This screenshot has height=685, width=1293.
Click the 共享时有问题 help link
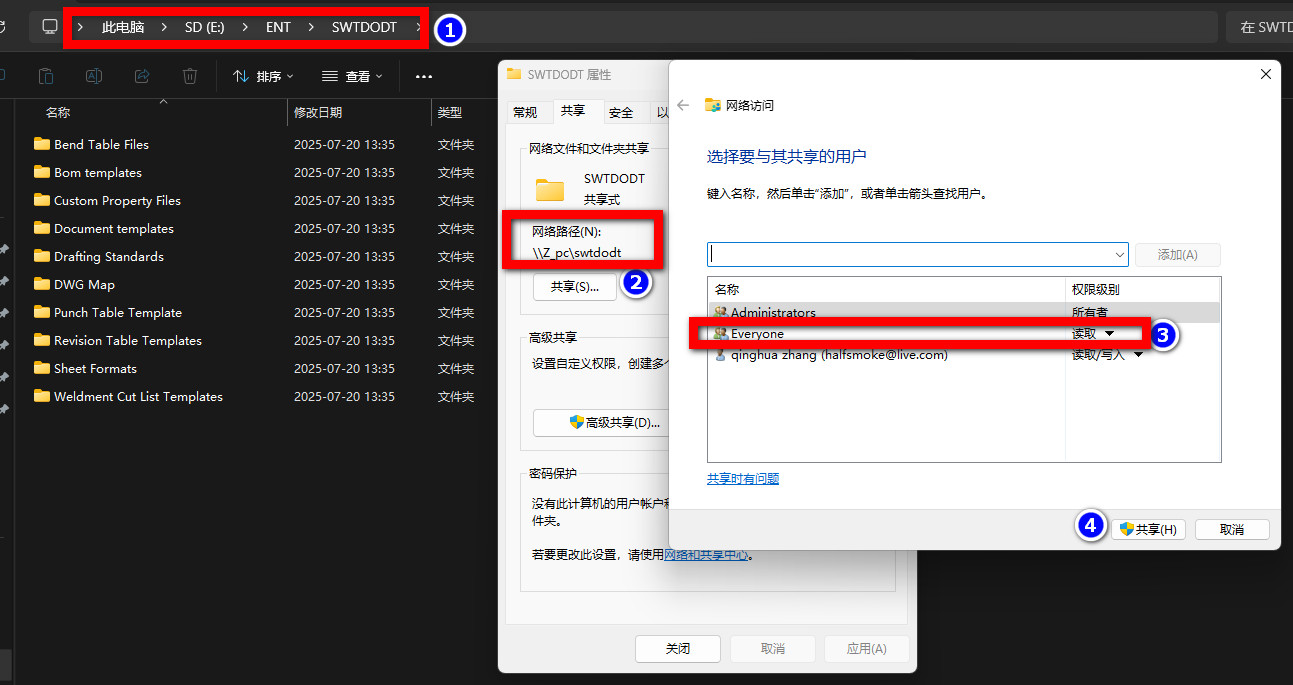[x=743, y=479]
